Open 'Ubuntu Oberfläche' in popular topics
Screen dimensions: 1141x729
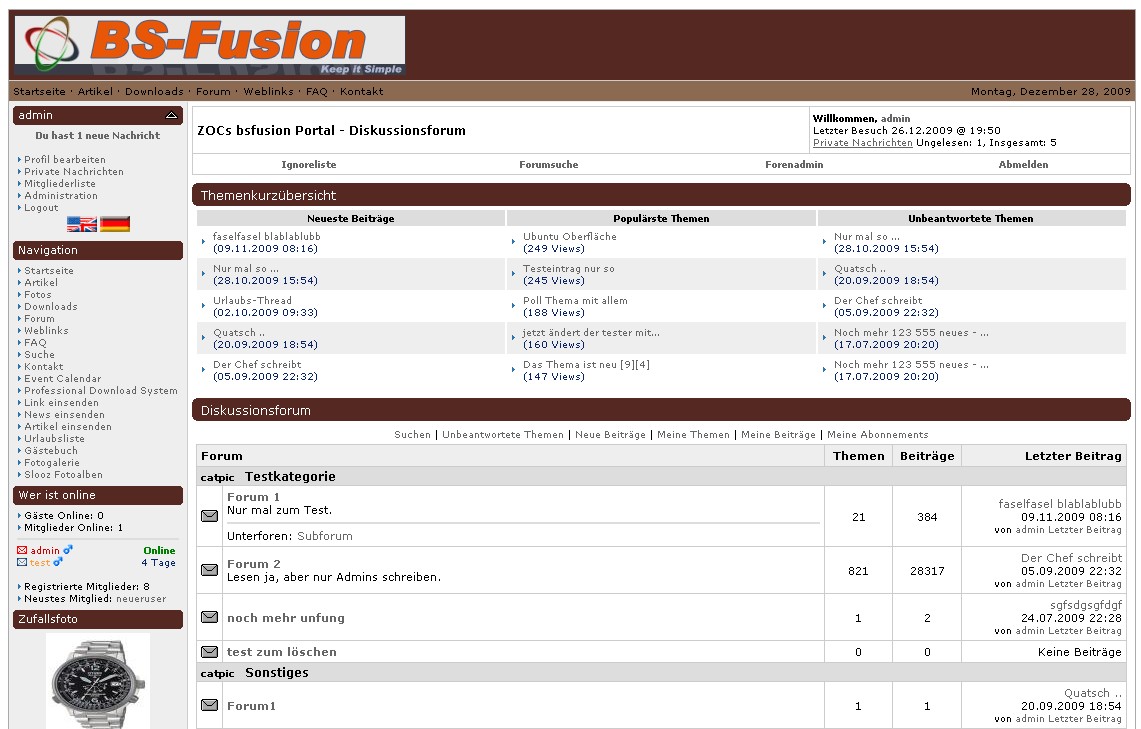point(570,237)
